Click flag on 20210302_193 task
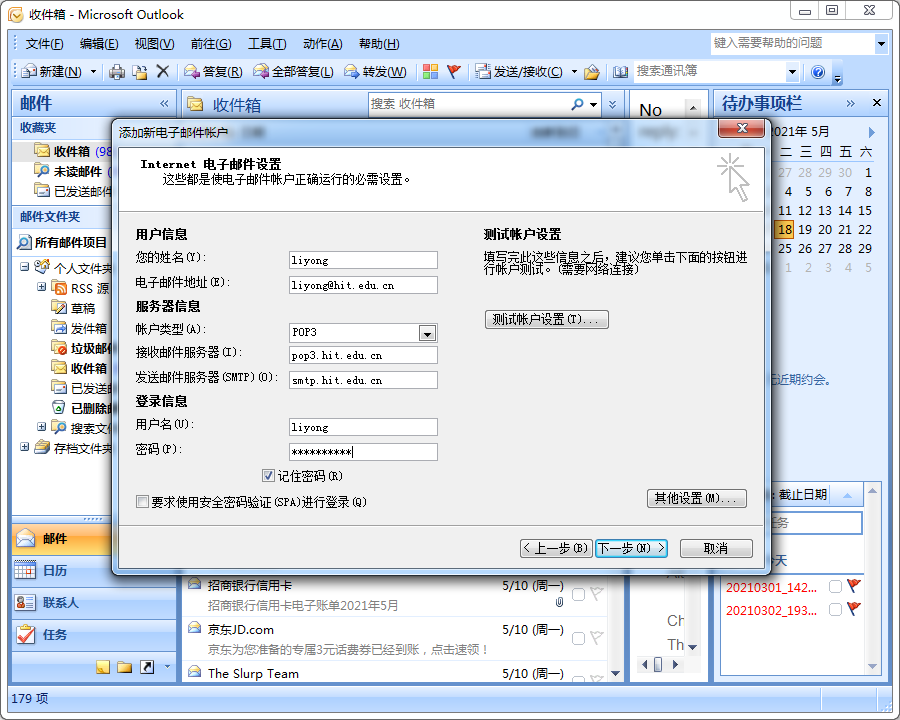This screenshot has height=720, width=900. tap(854, 609)
